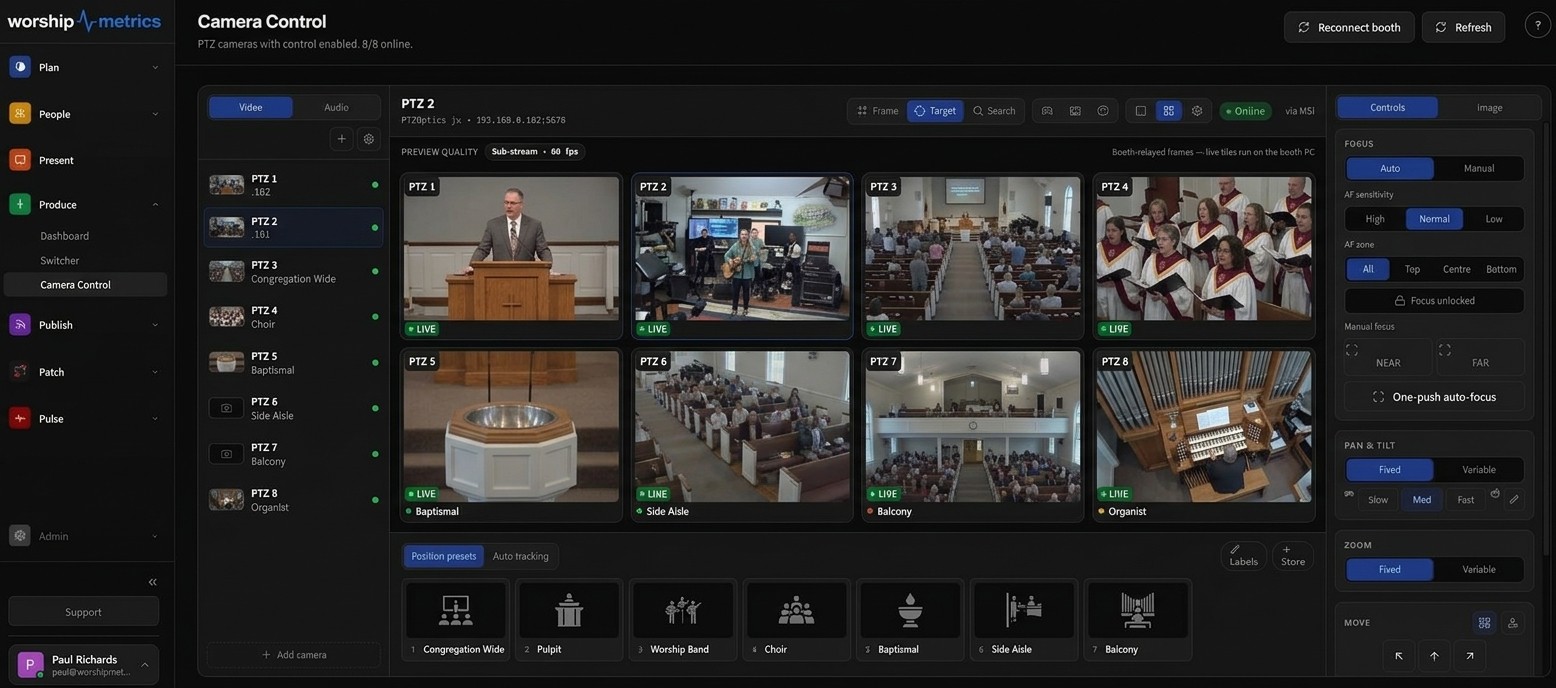The image size is (1556, 688).
Task: Click the Present sidebar icon
Action: point(20,160)
